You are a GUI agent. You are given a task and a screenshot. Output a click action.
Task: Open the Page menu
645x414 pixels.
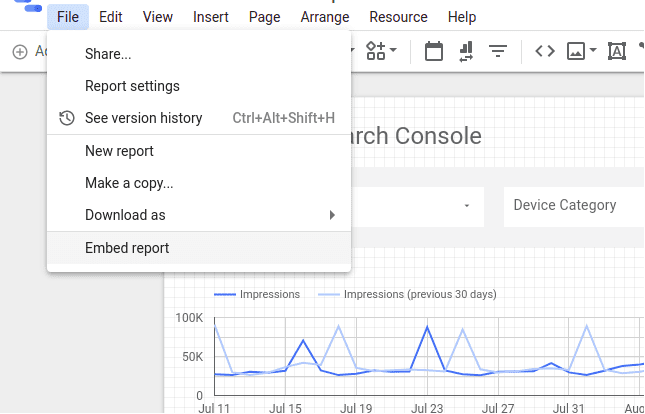tap(264, 17)
